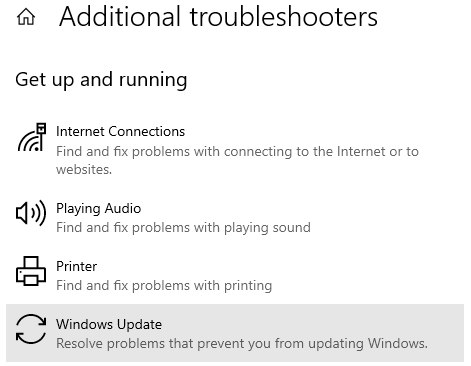The image size is (471, 366).
Task: Click blank space right of Playing Audio description
Action: pyautogui.click(x=387, y=228)
